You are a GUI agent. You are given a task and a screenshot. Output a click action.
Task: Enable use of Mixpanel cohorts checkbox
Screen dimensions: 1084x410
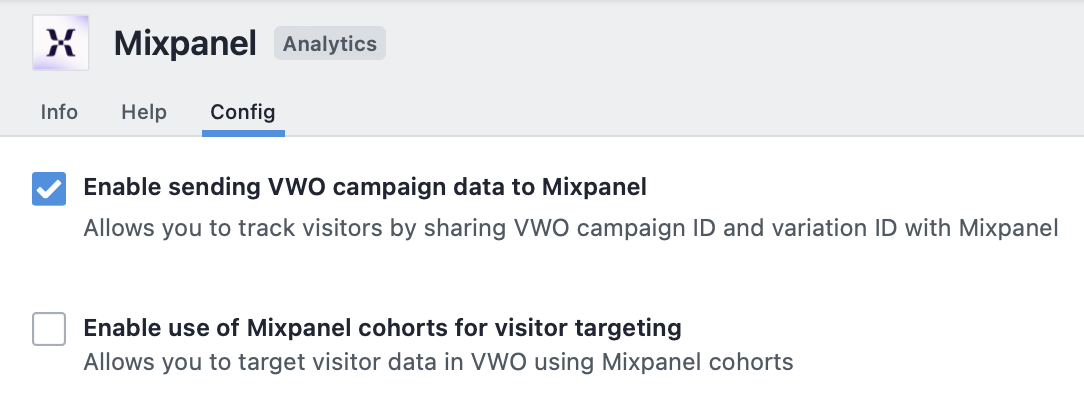coord(49,328)
